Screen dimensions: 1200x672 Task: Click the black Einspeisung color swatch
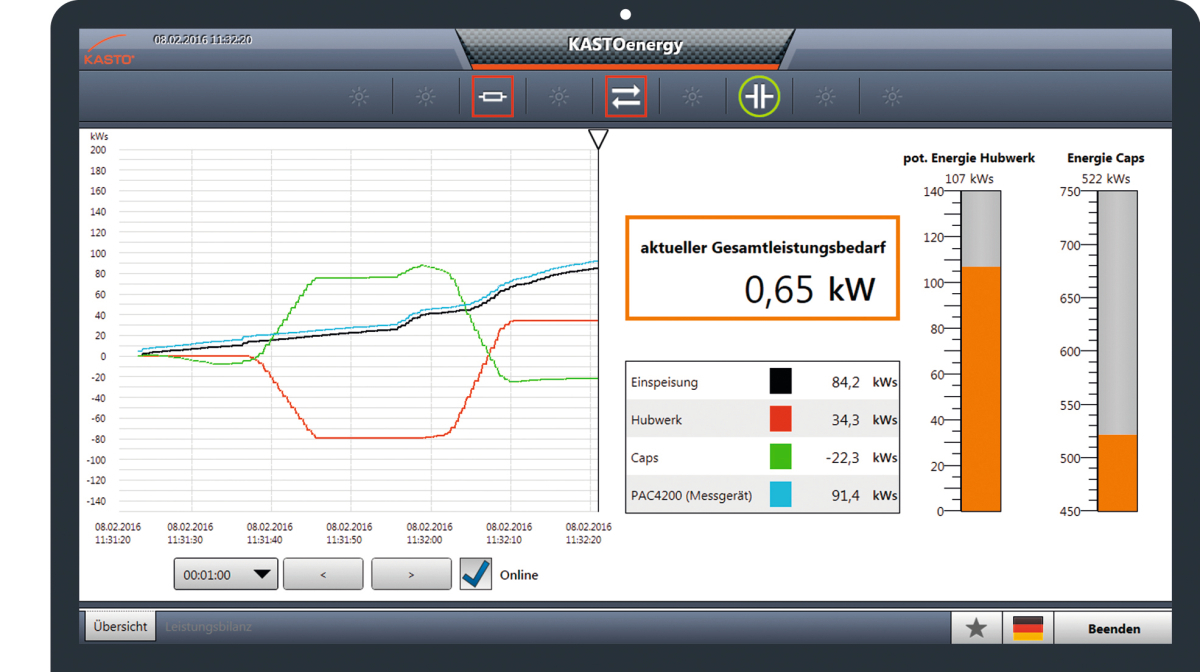(x=780, y=381)
